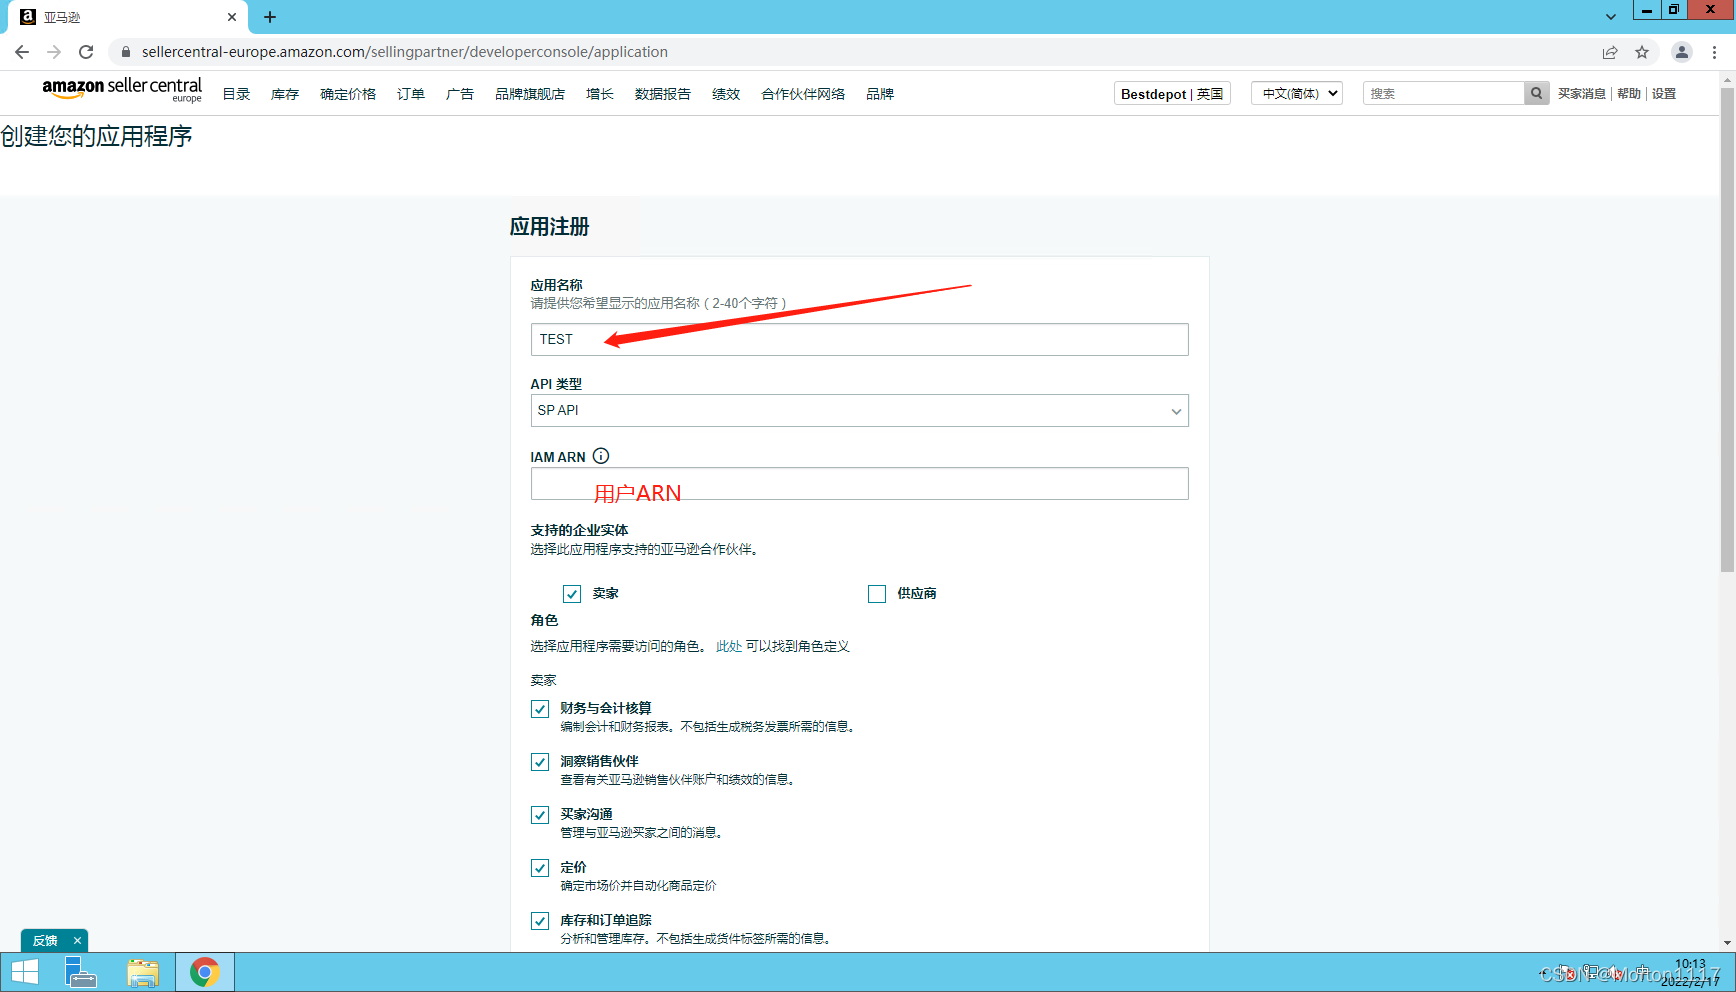Toggle the 买家沟通 role checkbox
This screenshot has width=1736, height=992.
[x=540, y=815]
